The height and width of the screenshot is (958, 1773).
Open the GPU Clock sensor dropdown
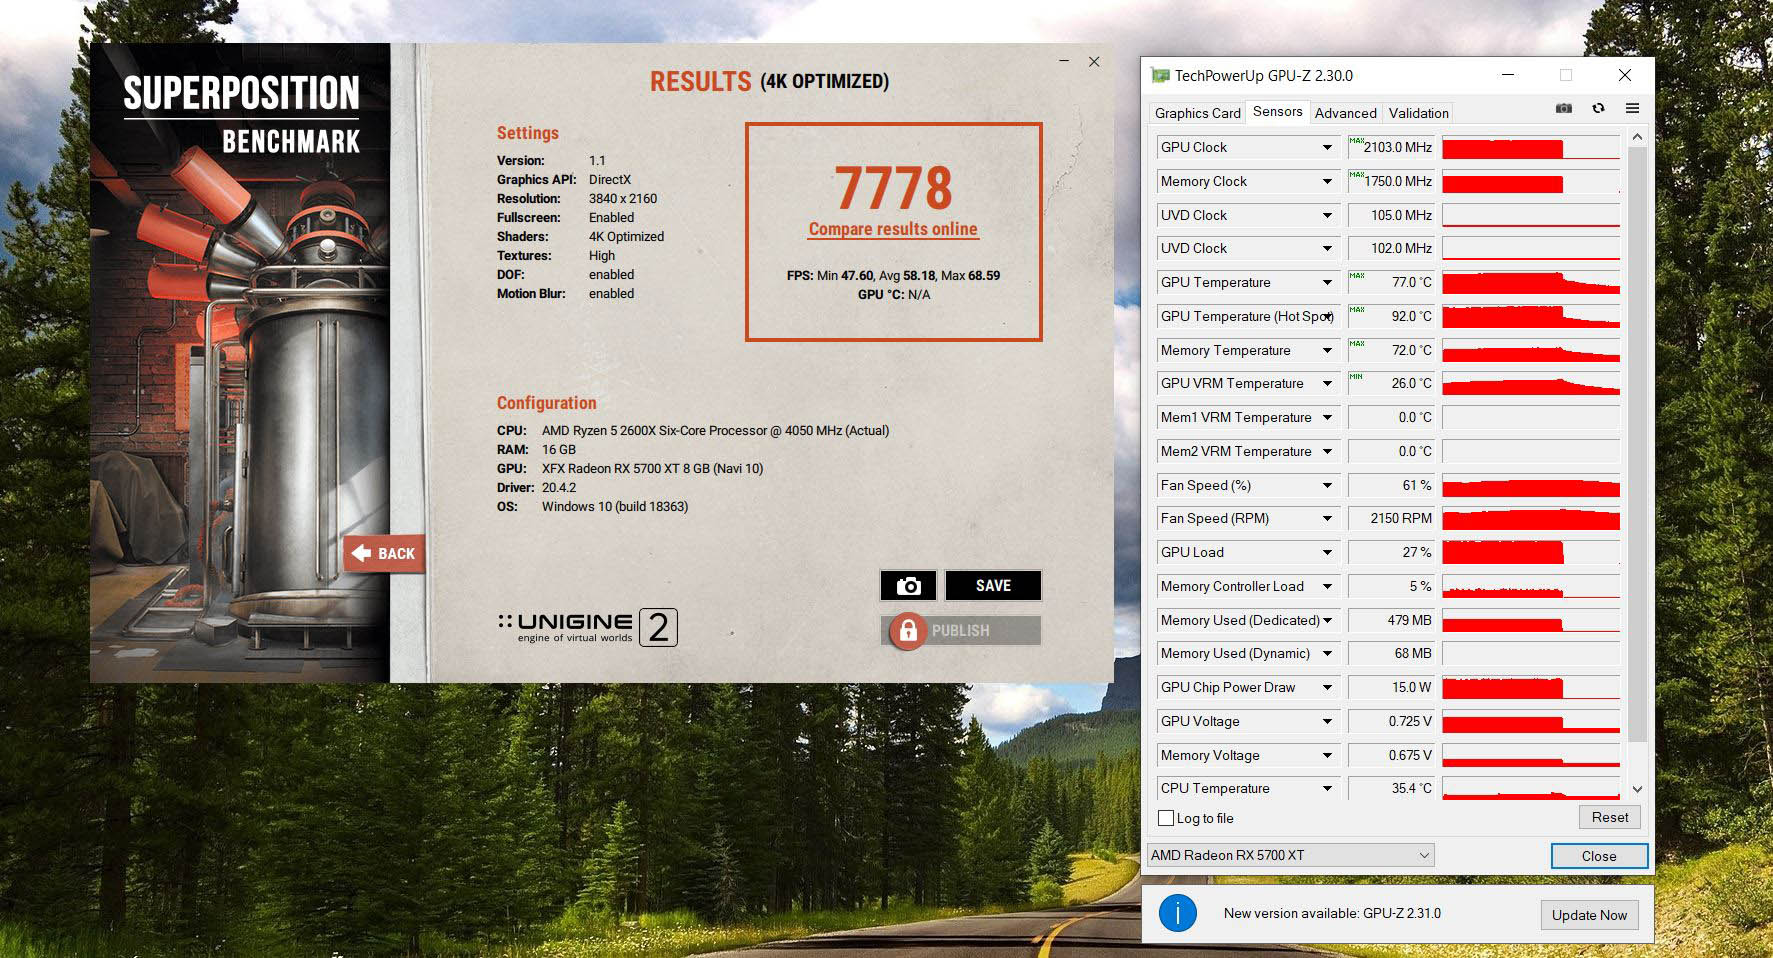point(1327,147)
